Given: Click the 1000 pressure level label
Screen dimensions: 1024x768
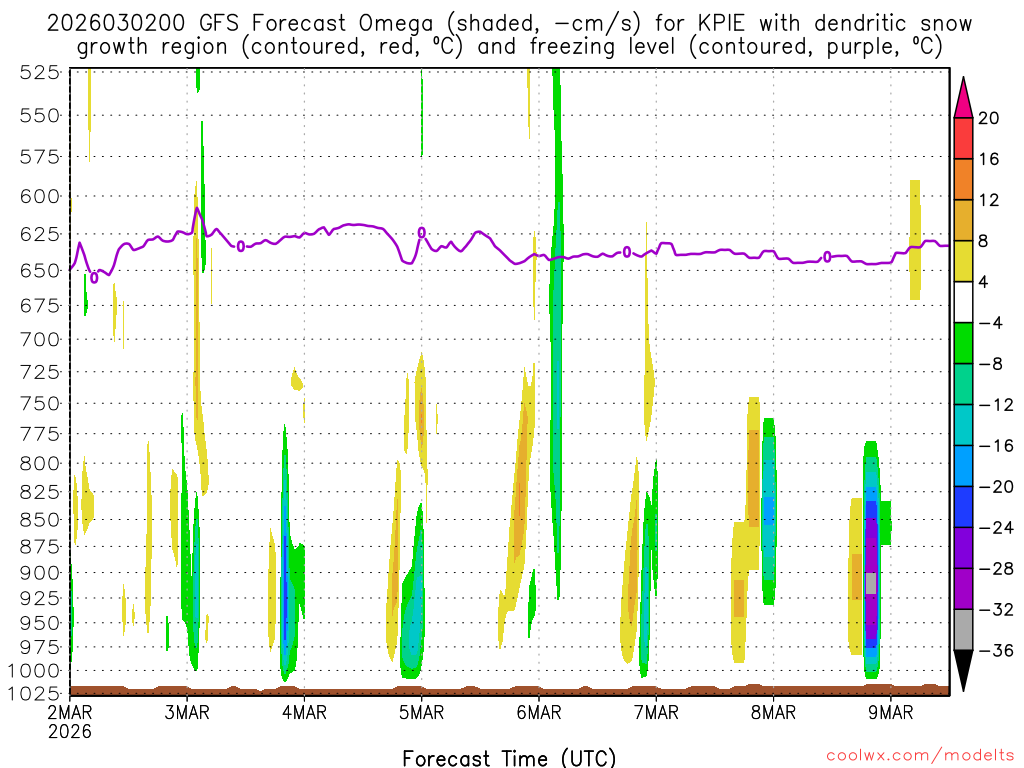Looking at the screenshot, I should [x=34, y=671].
